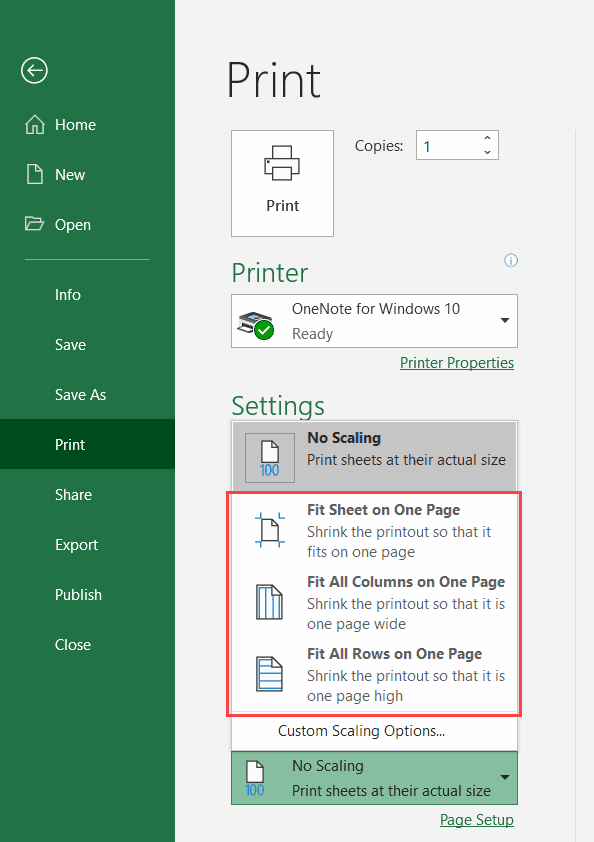
Task: Increase copies with the up arrow
Action: (x=487, y=138)
